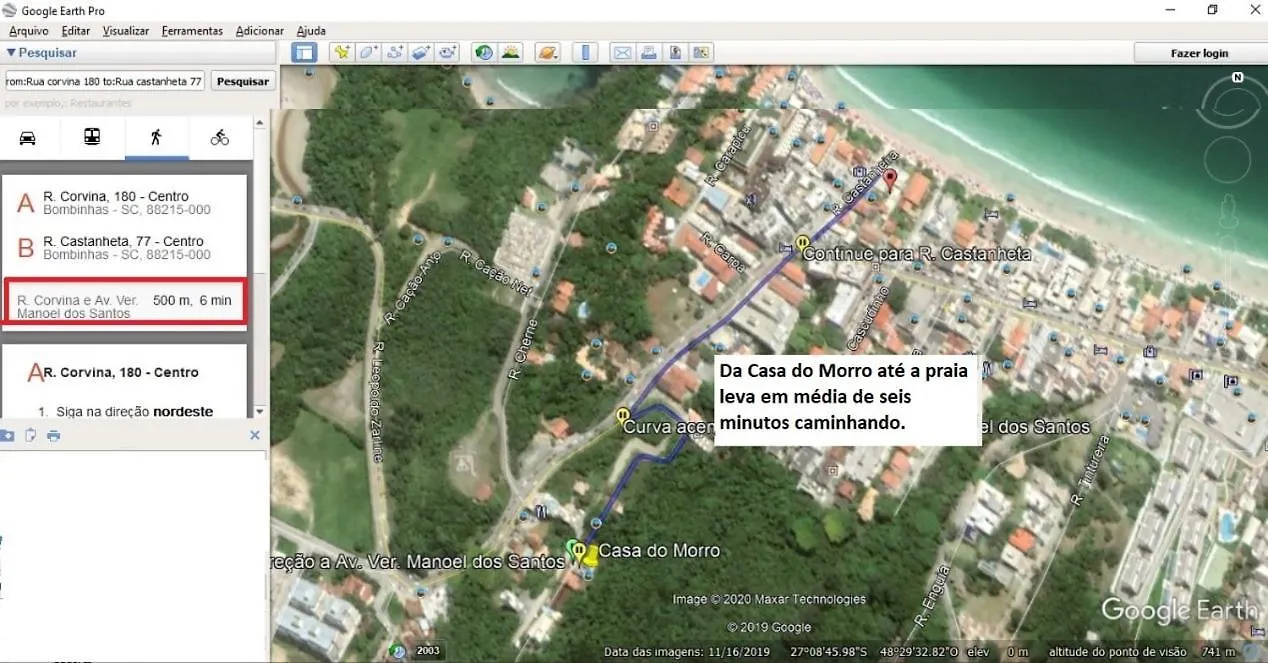Show historical imagery clock icon
Image resolution: width=1268 pixels, height=663 pixels.
click(x=485, y=53)
